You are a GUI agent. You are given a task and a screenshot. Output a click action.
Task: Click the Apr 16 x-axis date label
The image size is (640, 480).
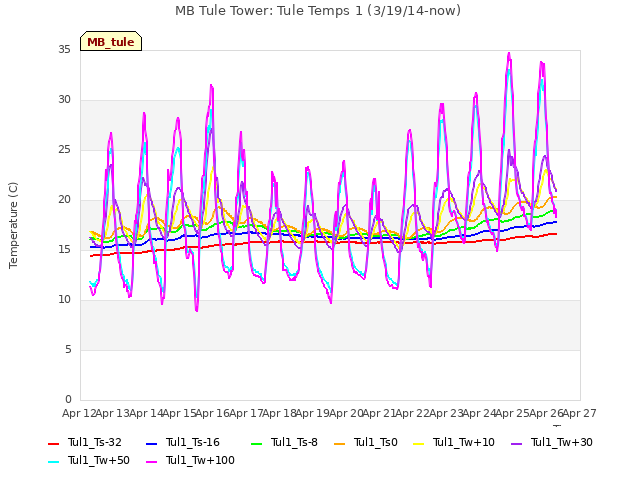pyautogui.click(x=212, y=413)
